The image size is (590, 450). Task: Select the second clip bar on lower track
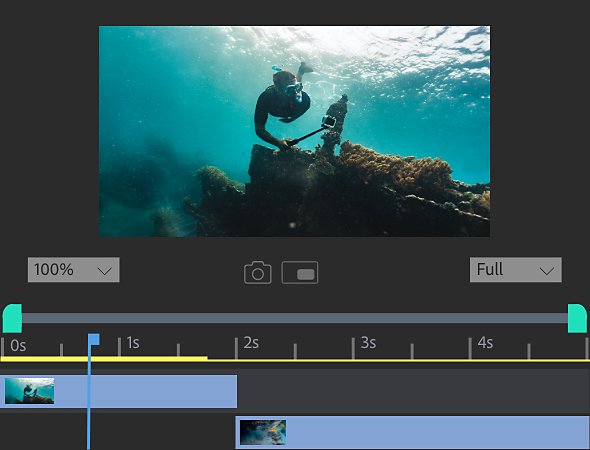pyautogui.click(x=412, y=432)
